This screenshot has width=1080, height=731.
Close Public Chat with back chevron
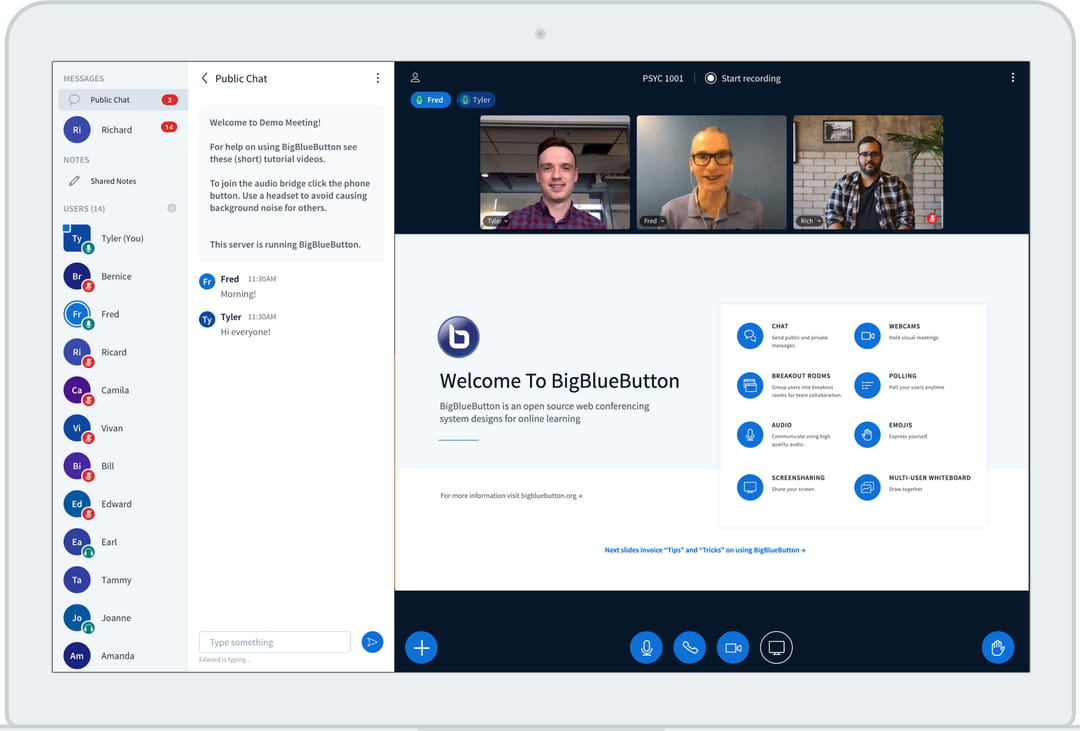205,79
